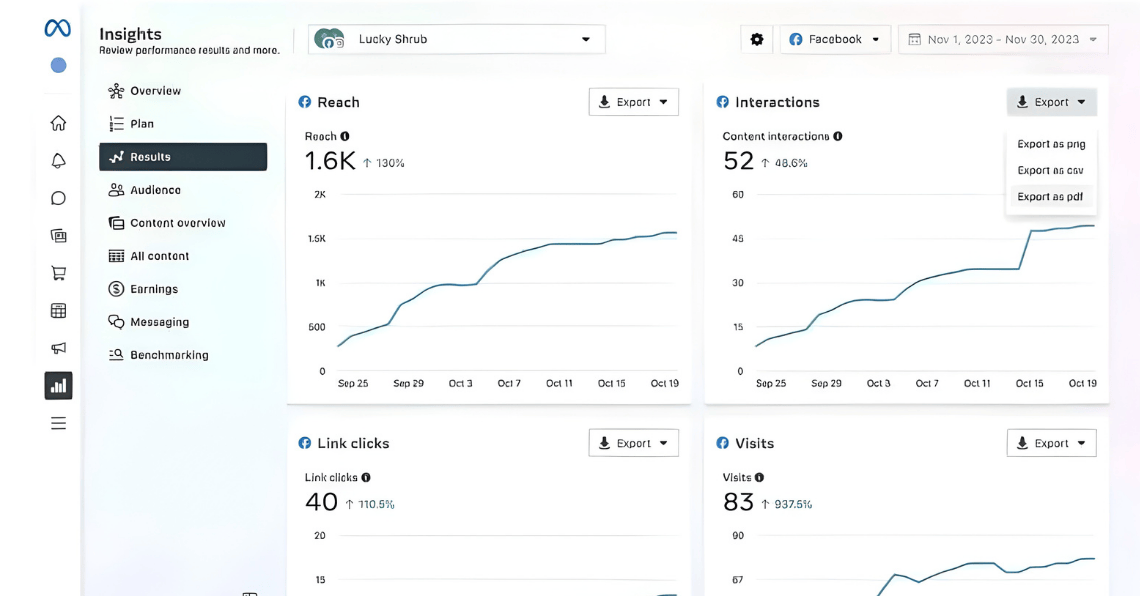Viewport: 1140px width, 596px height.
Task: Choose Export as pdf option
Action: click(1050, 197)
